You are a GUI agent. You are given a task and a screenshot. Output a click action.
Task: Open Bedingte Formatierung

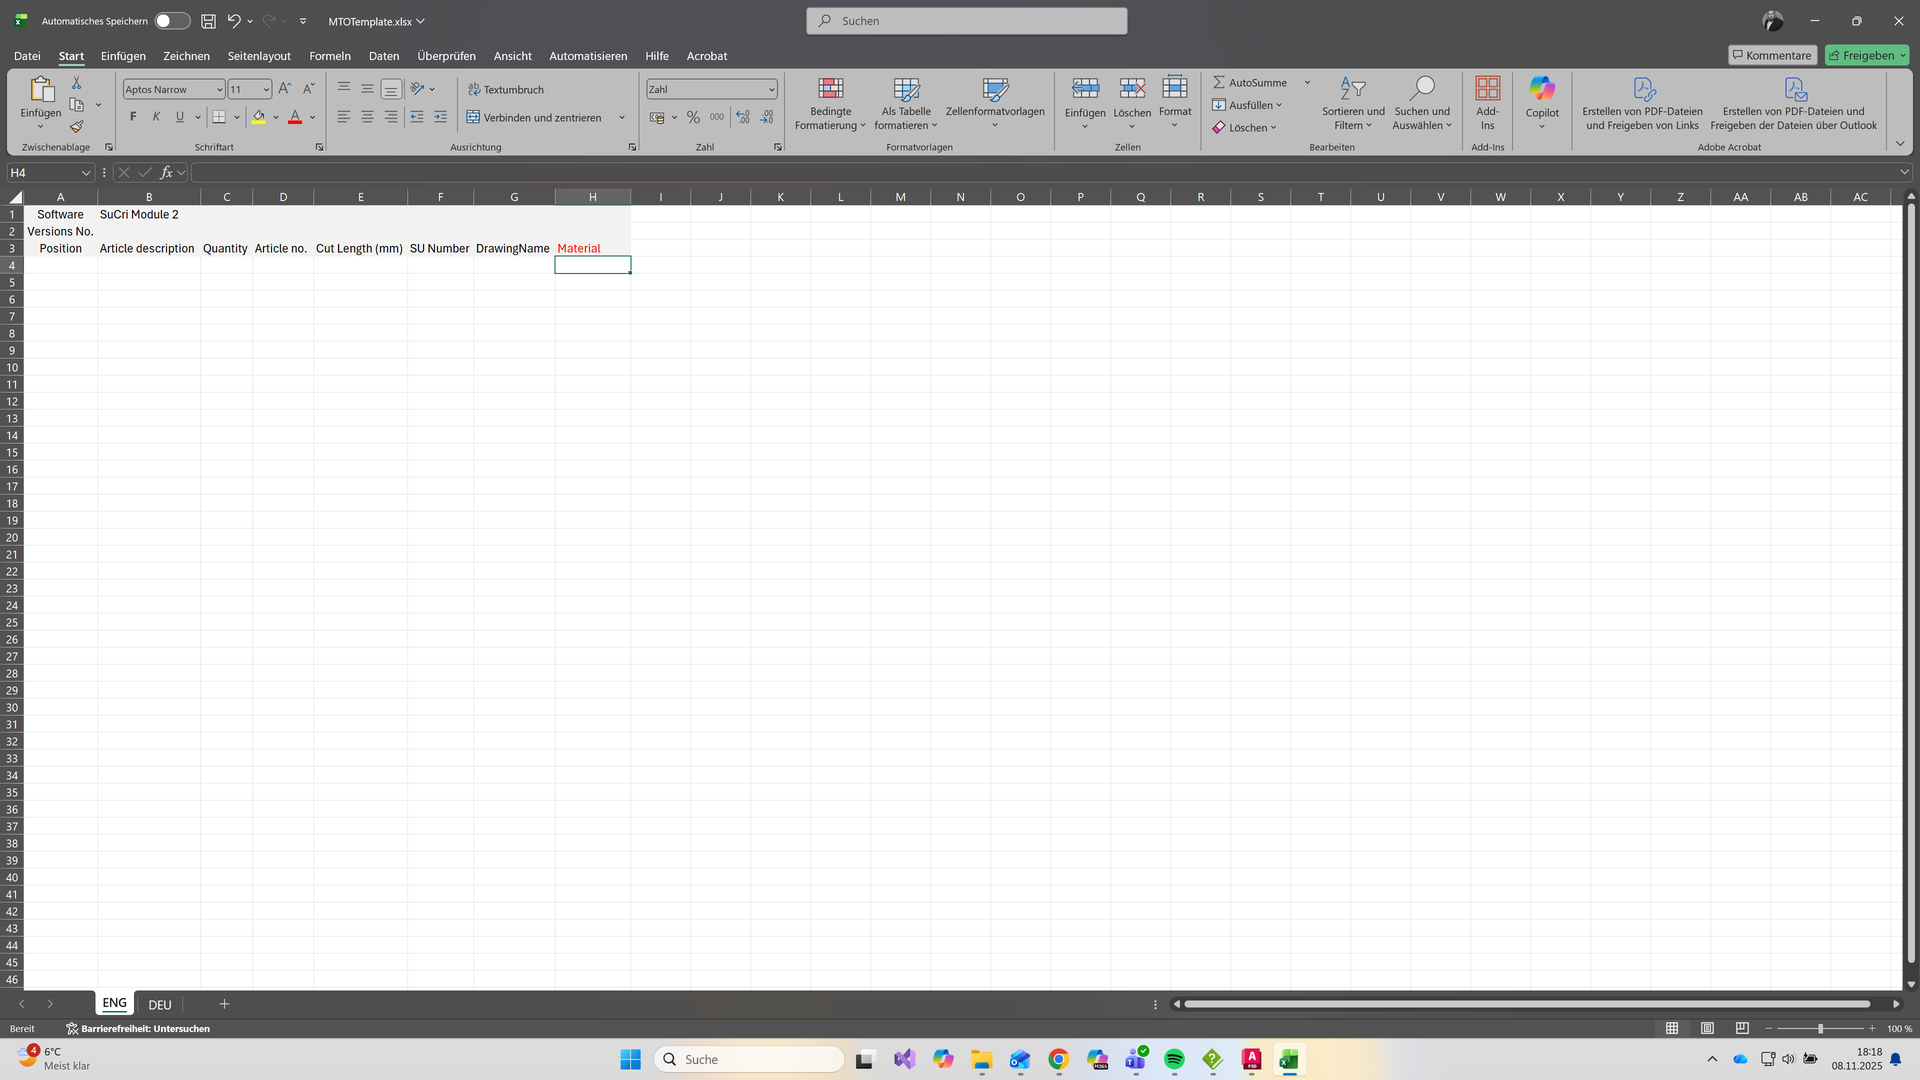click(831, 103)
